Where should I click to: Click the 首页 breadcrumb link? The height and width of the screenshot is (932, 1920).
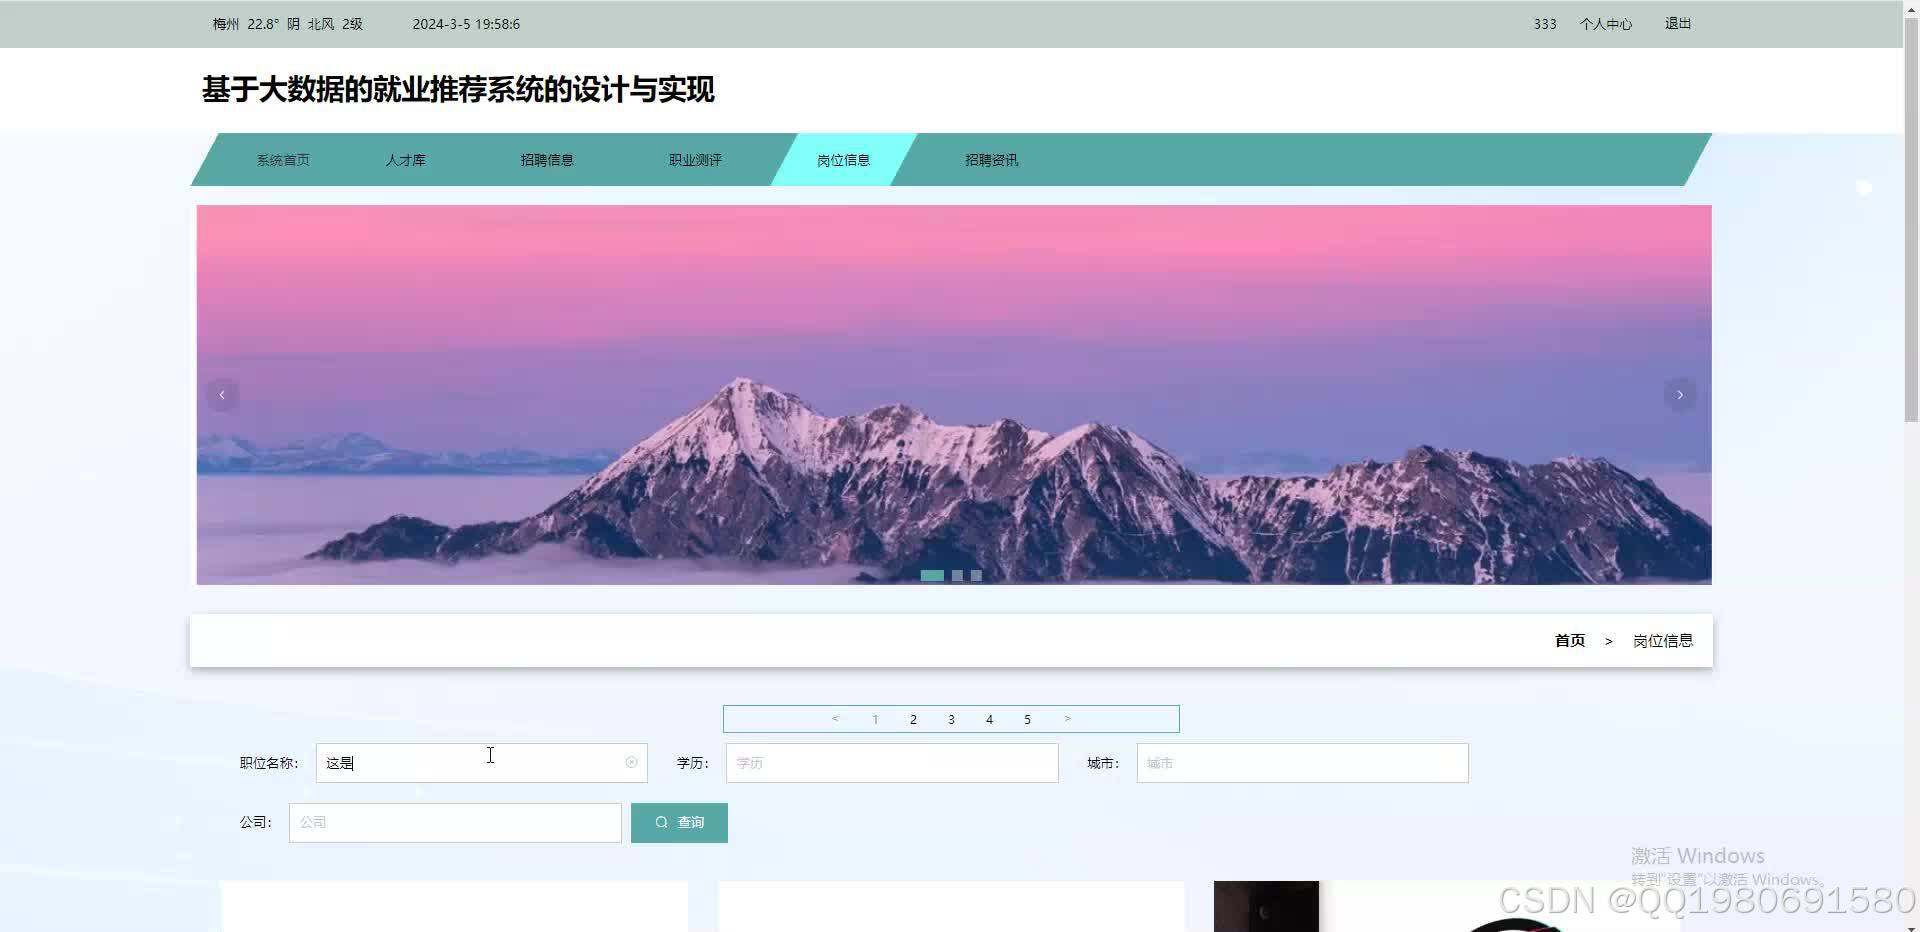(1569, 640)
